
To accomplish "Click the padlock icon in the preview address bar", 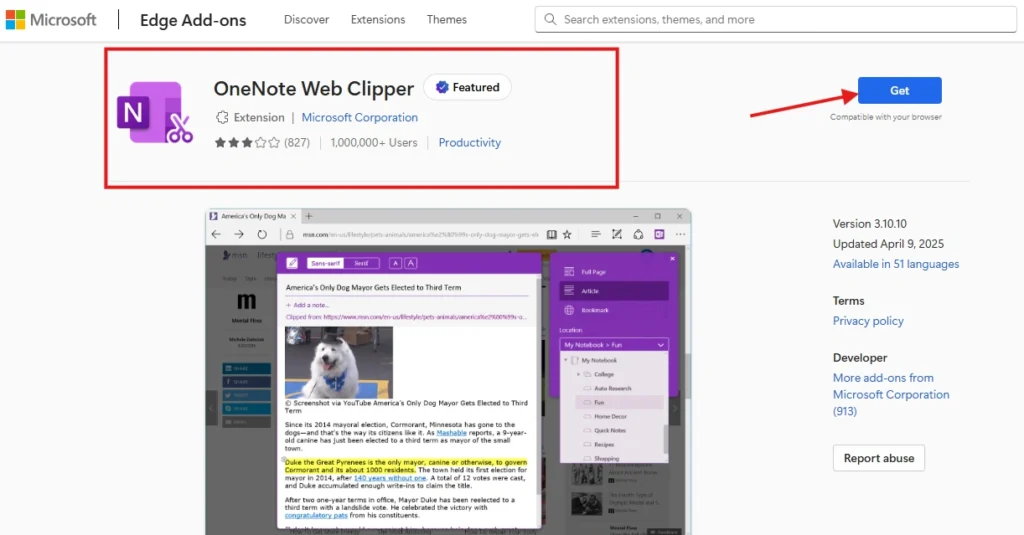I will 290,235.
